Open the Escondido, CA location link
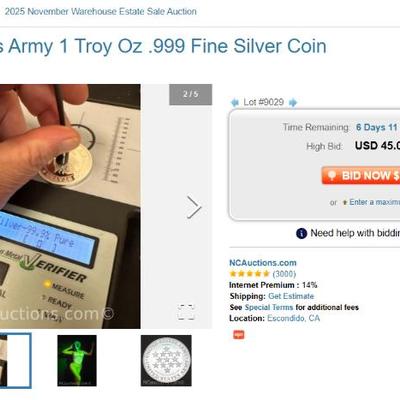This screenshot has width=400, height=400. tap(293, 318)
